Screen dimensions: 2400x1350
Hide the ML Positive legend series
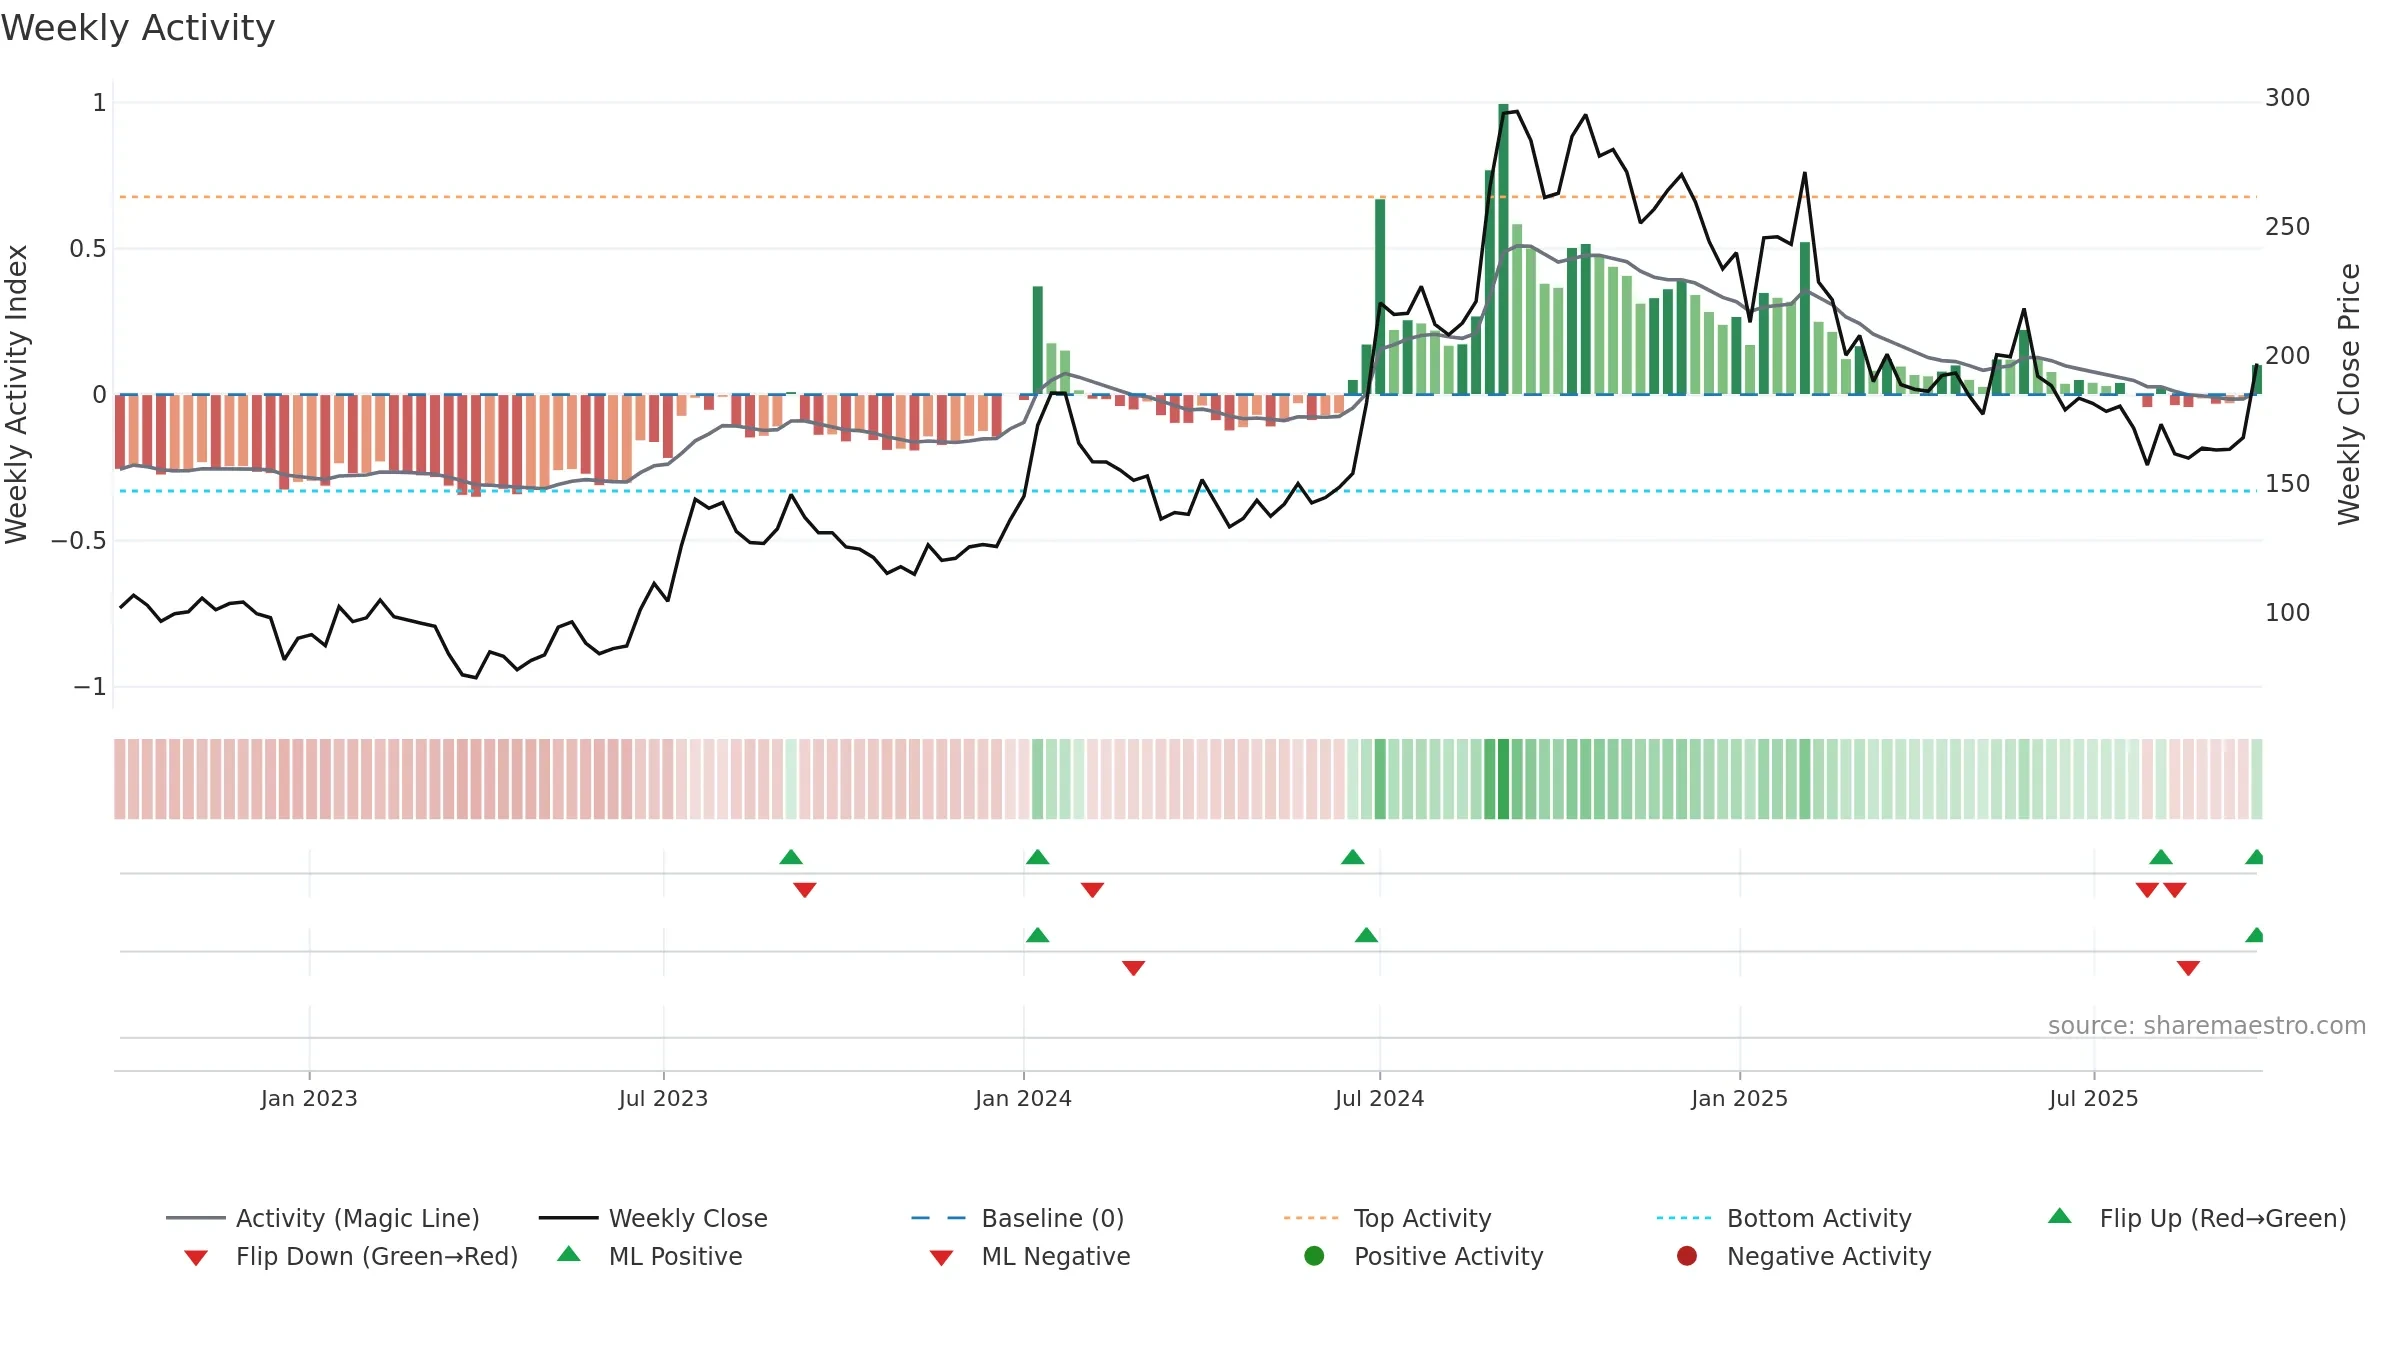(650, 1256)
